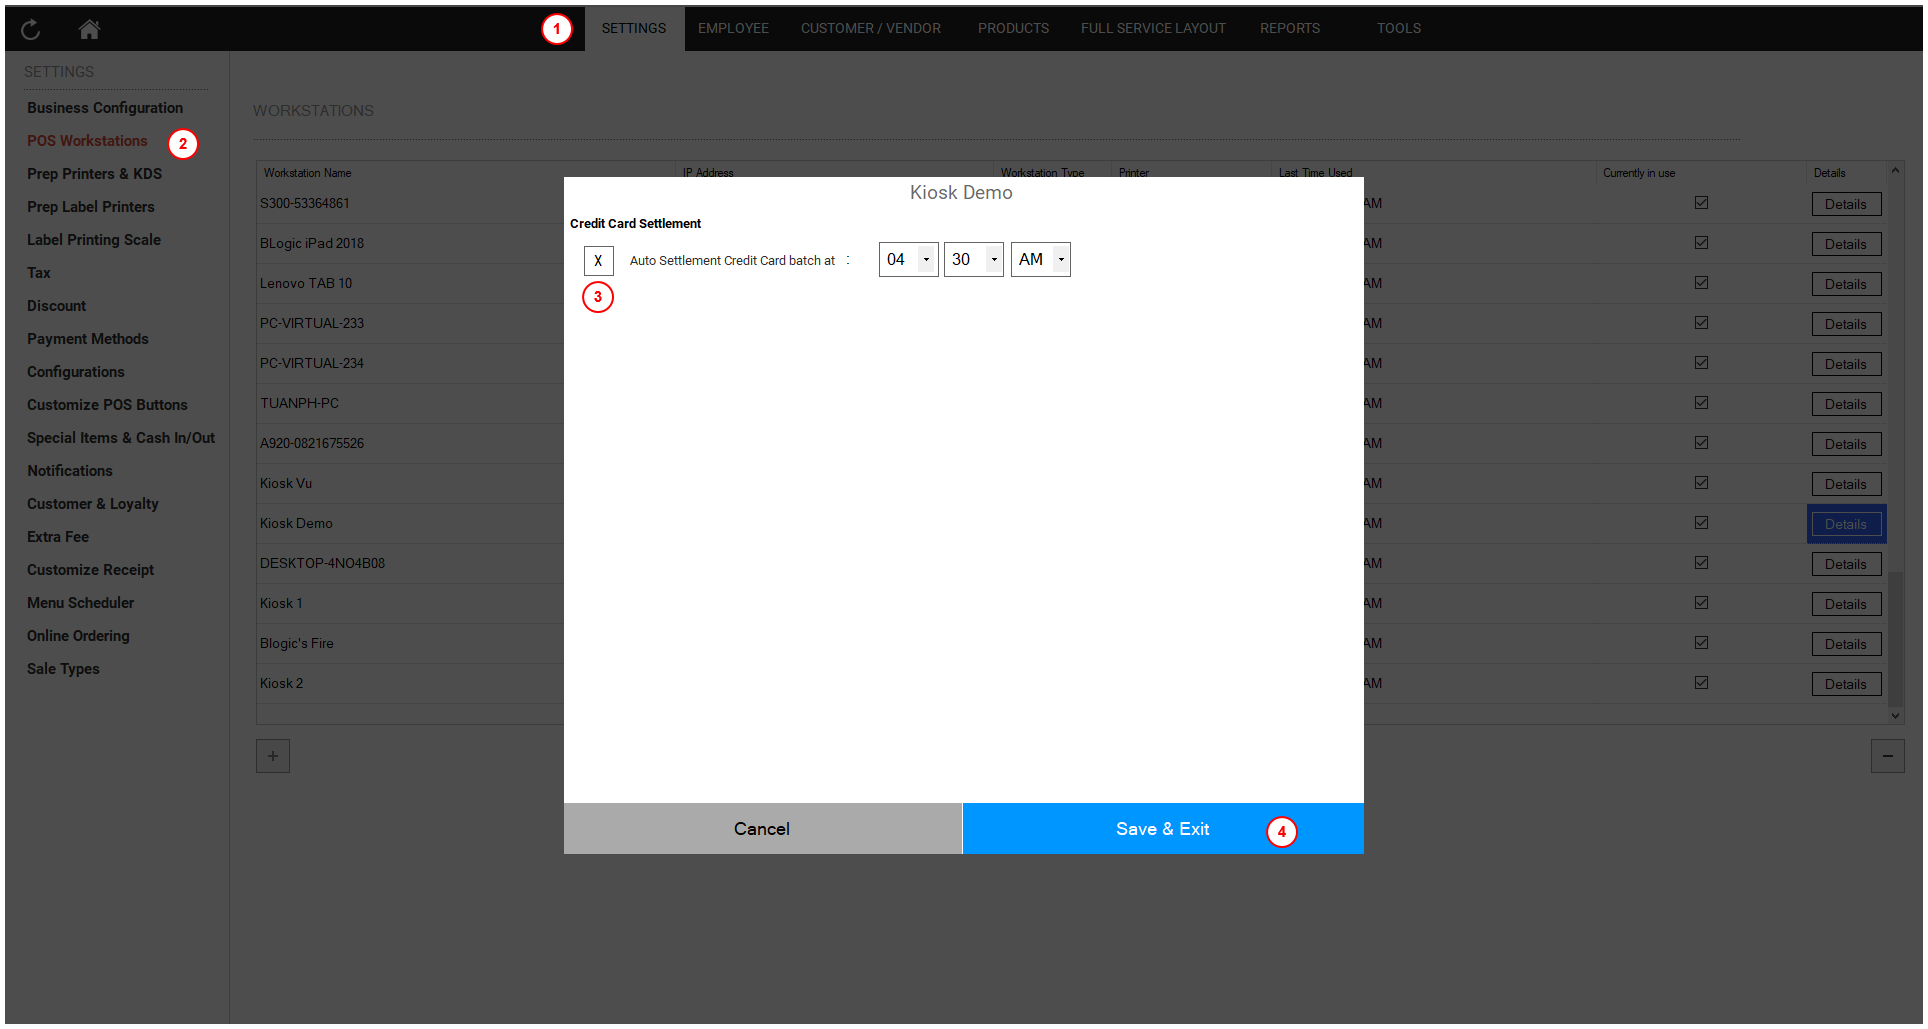This screenshot has height=1029, width=1928.
Task: Click the minus icon to remove workstation
Action: coord(1887,756)
